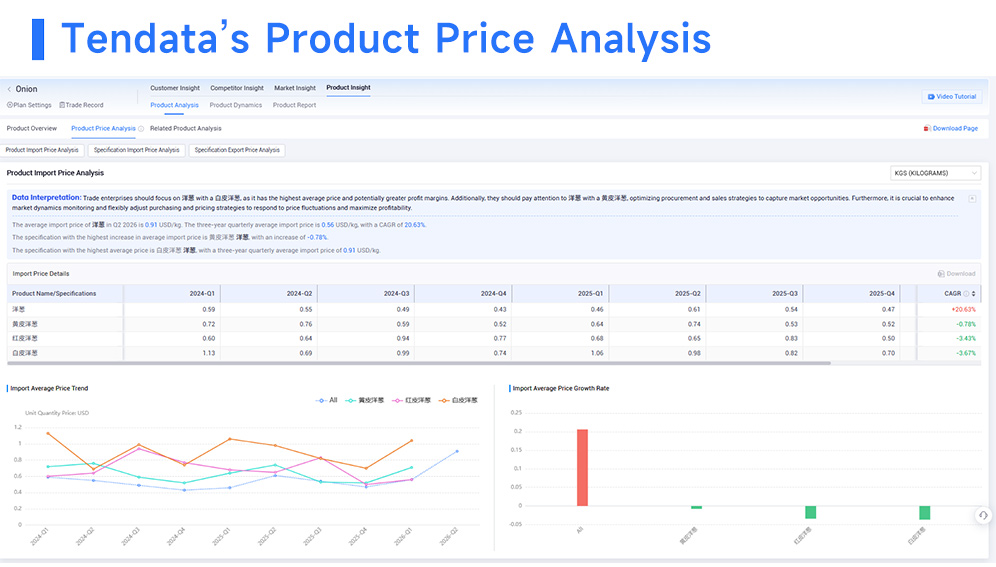Screen dimensions: 996x567
Task: Click the 20.63% CAGR link in interpretation
Action: pos(415,225)
